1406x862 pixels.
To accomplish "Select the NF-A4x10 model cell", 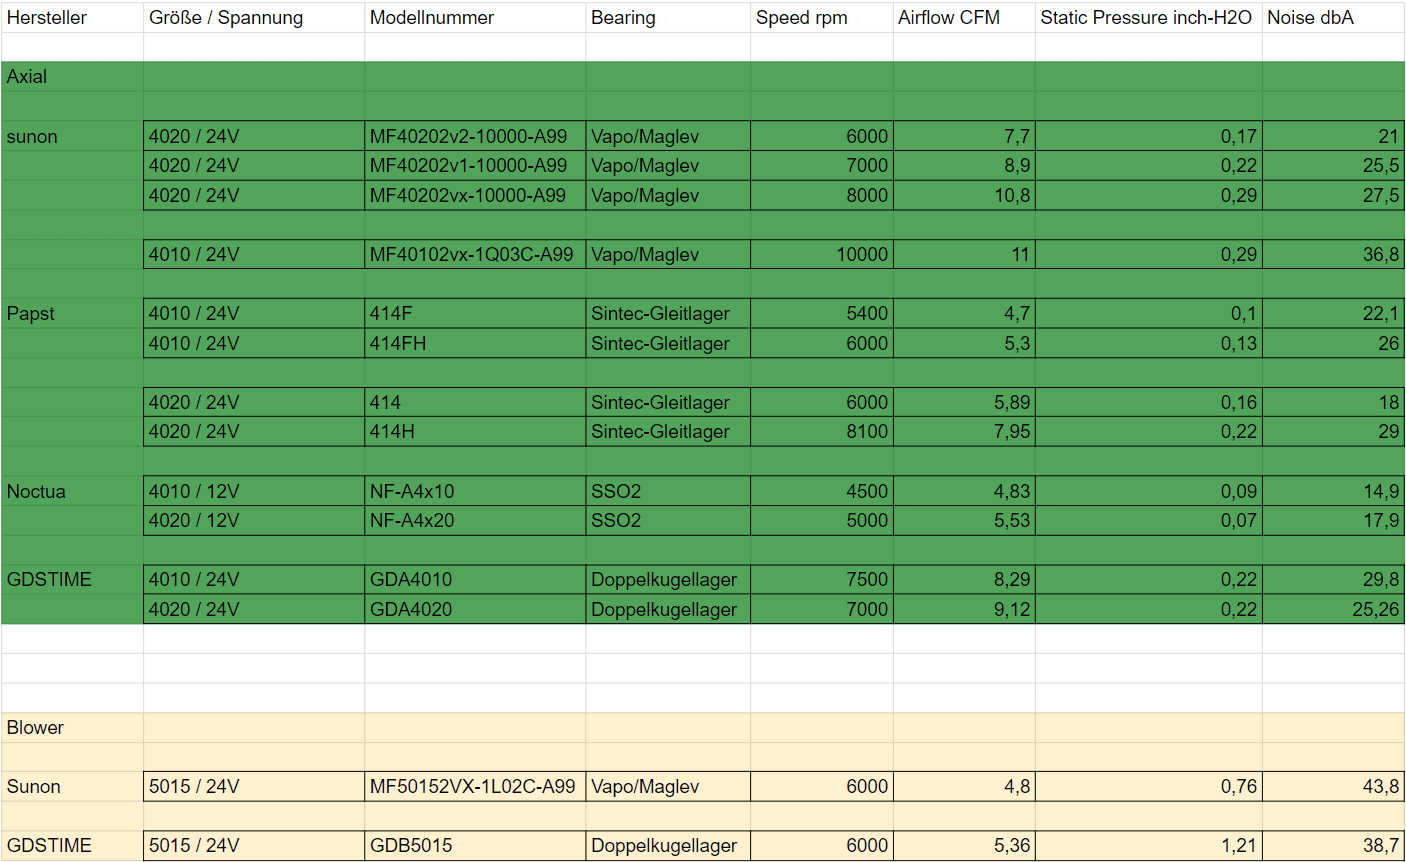I will click(475, 491).
